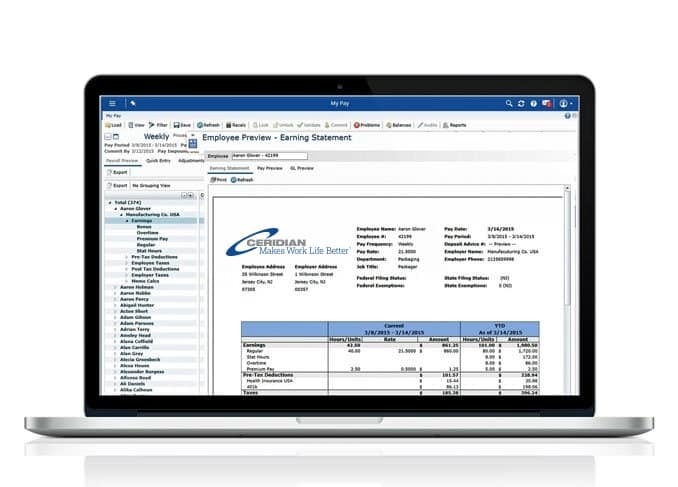
Task: Expand the Pre-Tax Deductions tree node
Action: tap(127, 255)
